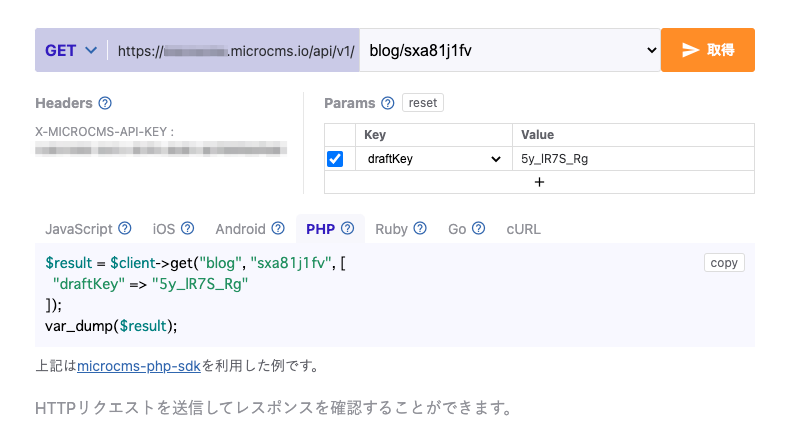Click the help icon beside iOS tab
Image resolution: width=791 pixels, height=448 pixels.
188,229
